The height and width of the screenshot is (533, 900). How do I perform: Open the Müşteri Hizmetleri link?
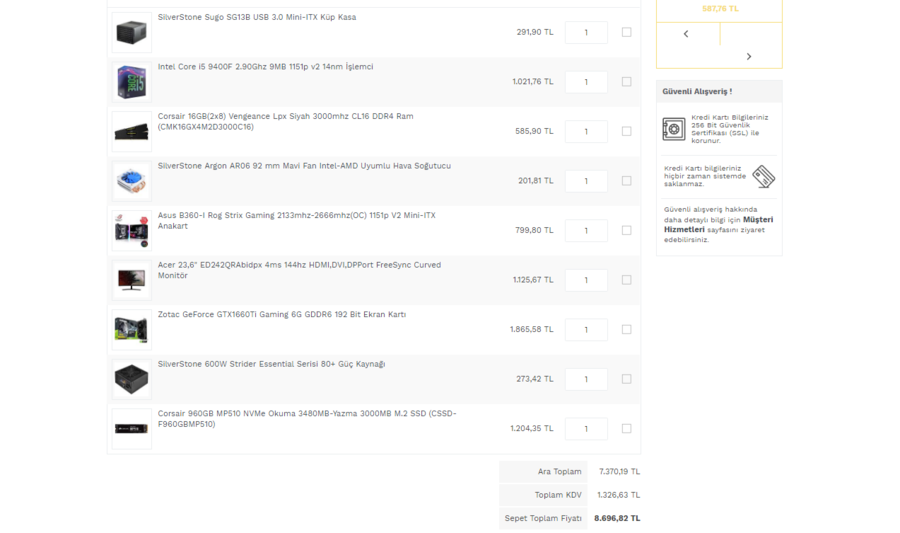[719, 224]
